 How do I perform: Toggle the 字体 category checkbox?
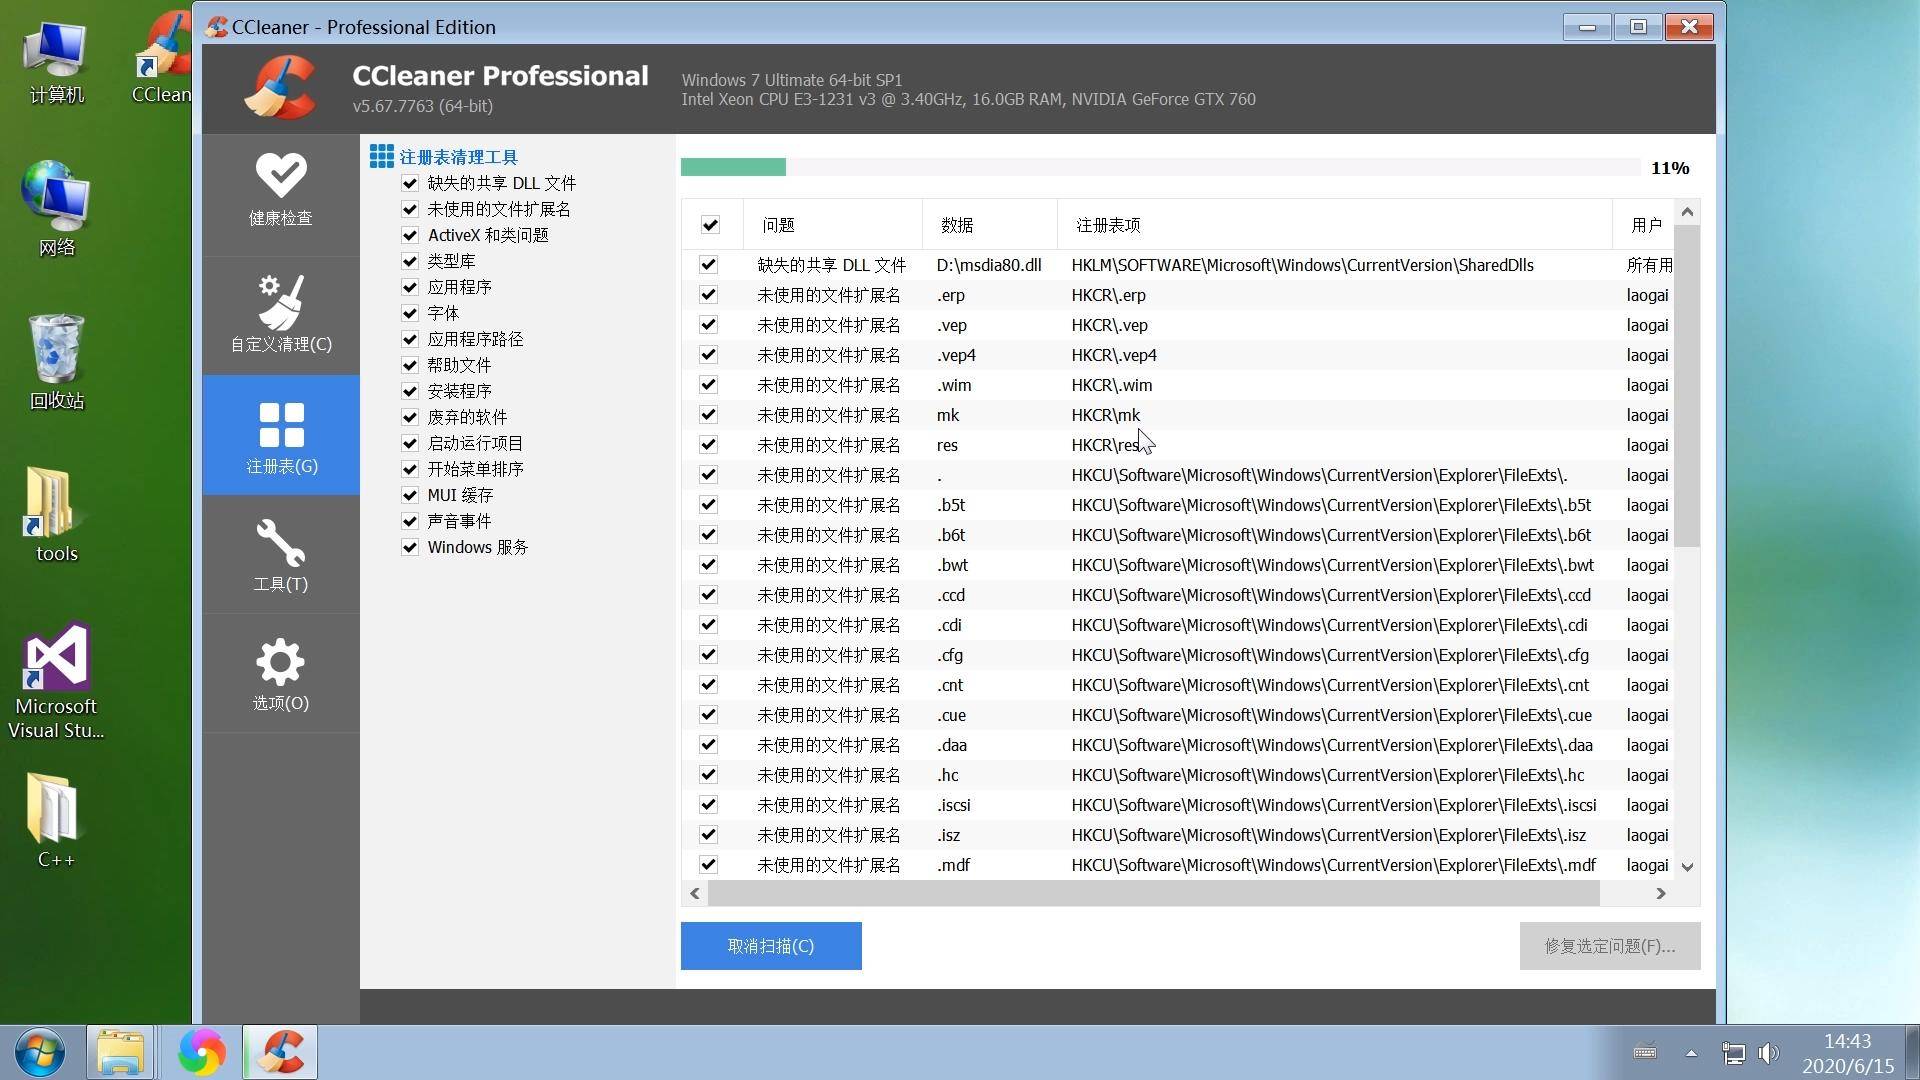409,313
